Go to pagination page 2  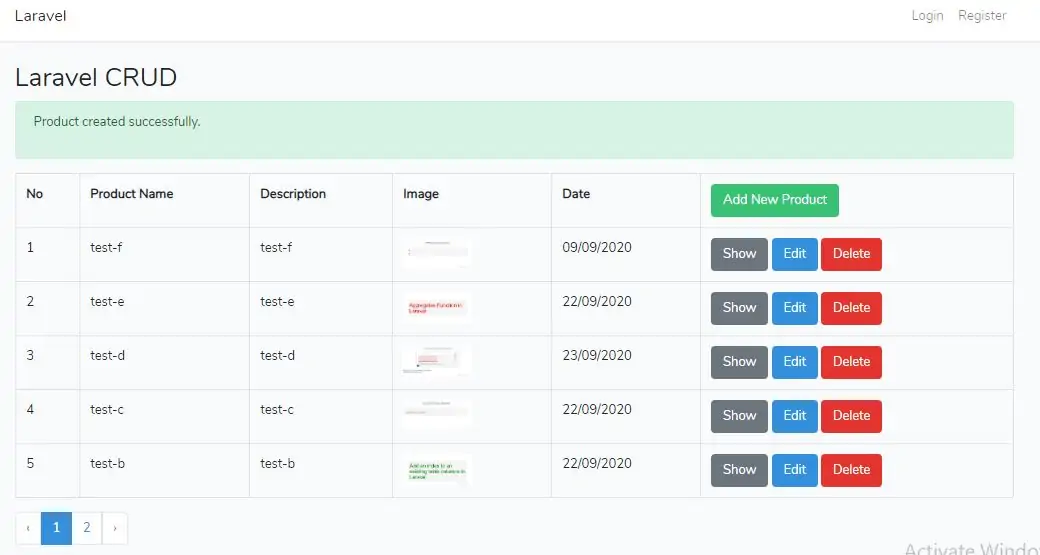click(x=86, y=528)
